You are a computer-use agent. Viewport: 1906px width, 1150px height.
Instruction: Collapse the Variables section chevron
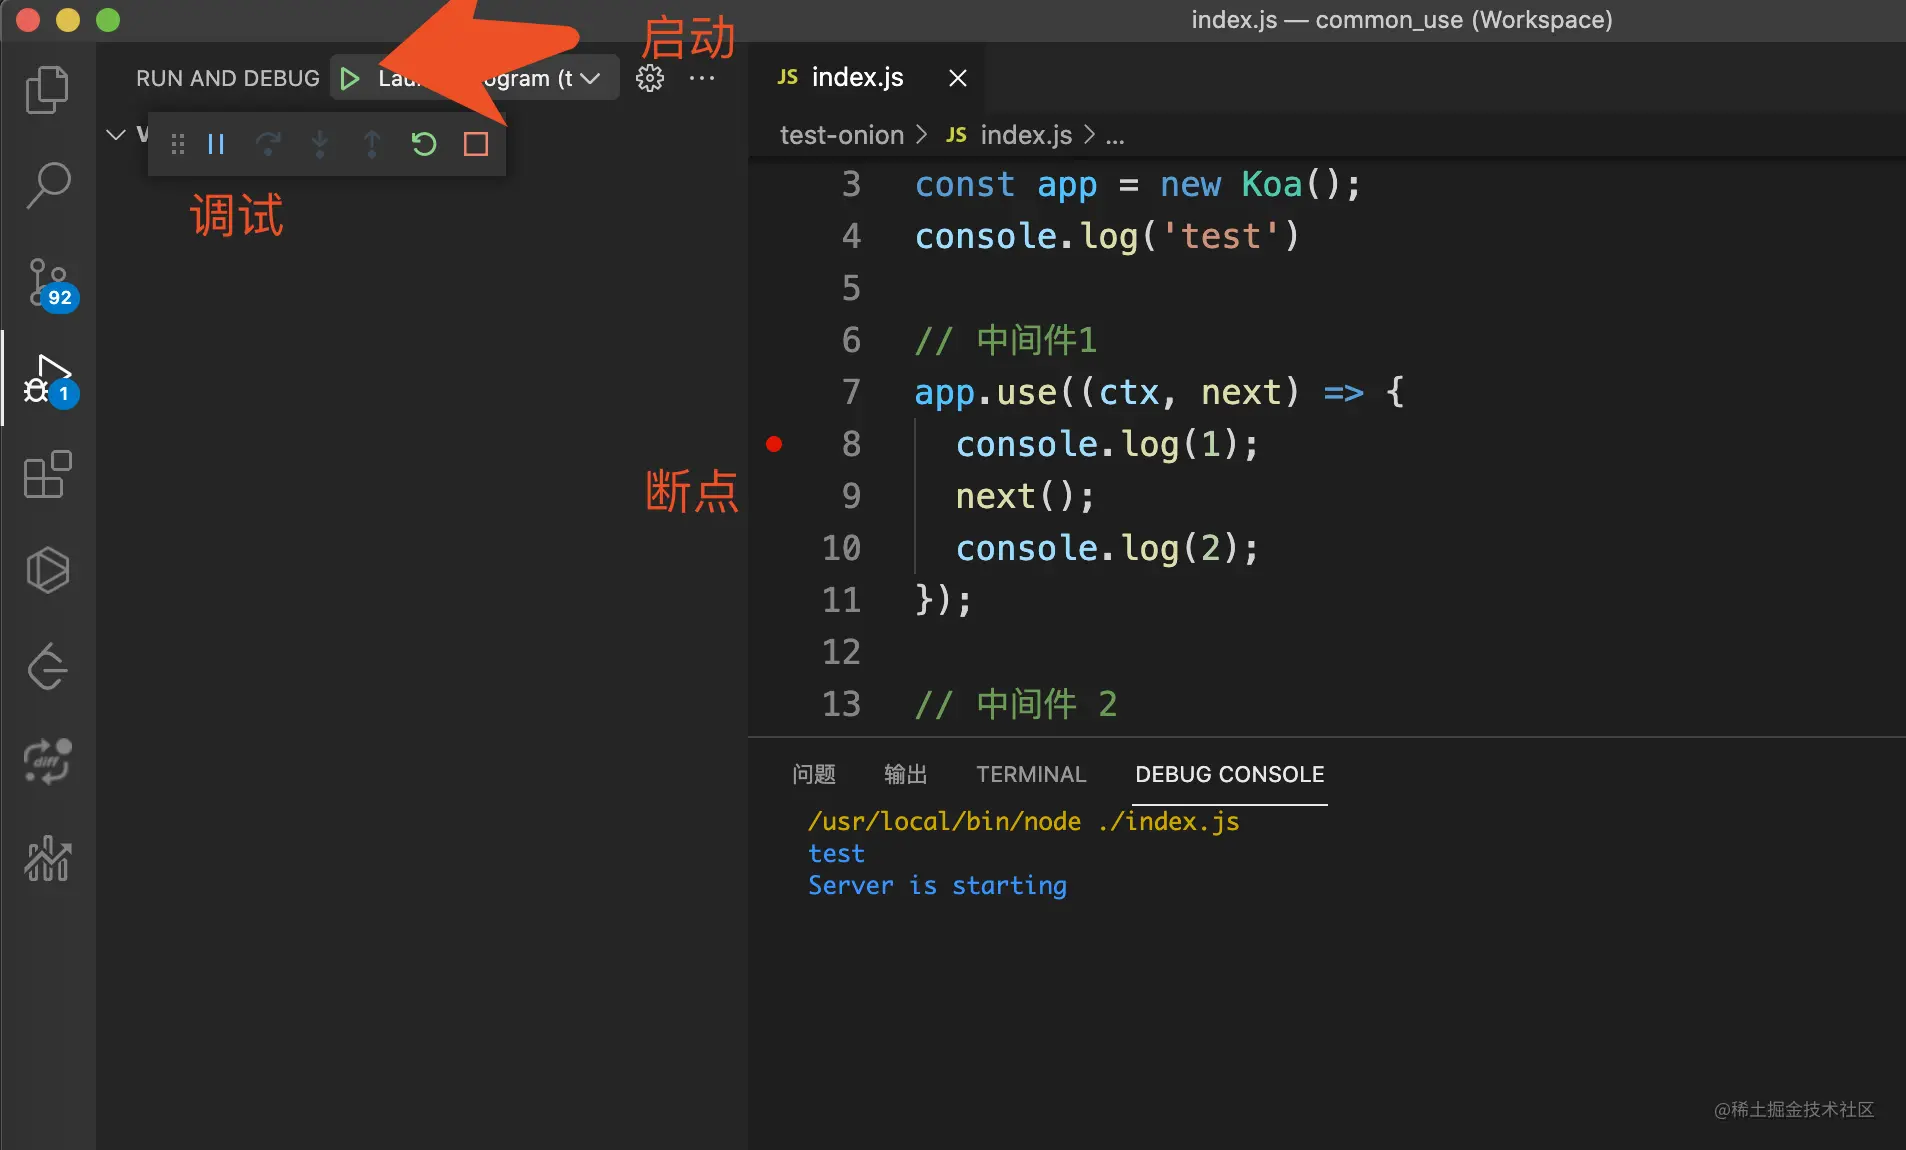coord(116,134)
